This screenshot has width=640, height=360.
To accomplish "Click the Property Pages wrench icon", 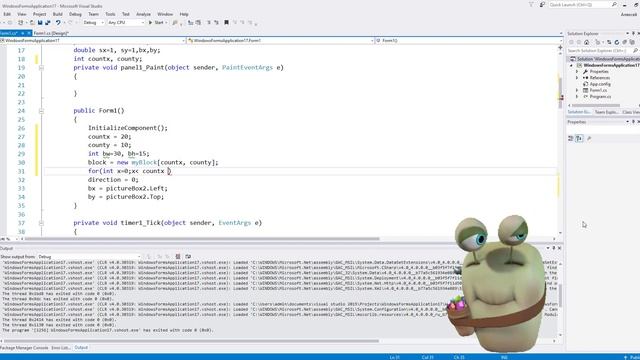I will click(x=589, y=138).
